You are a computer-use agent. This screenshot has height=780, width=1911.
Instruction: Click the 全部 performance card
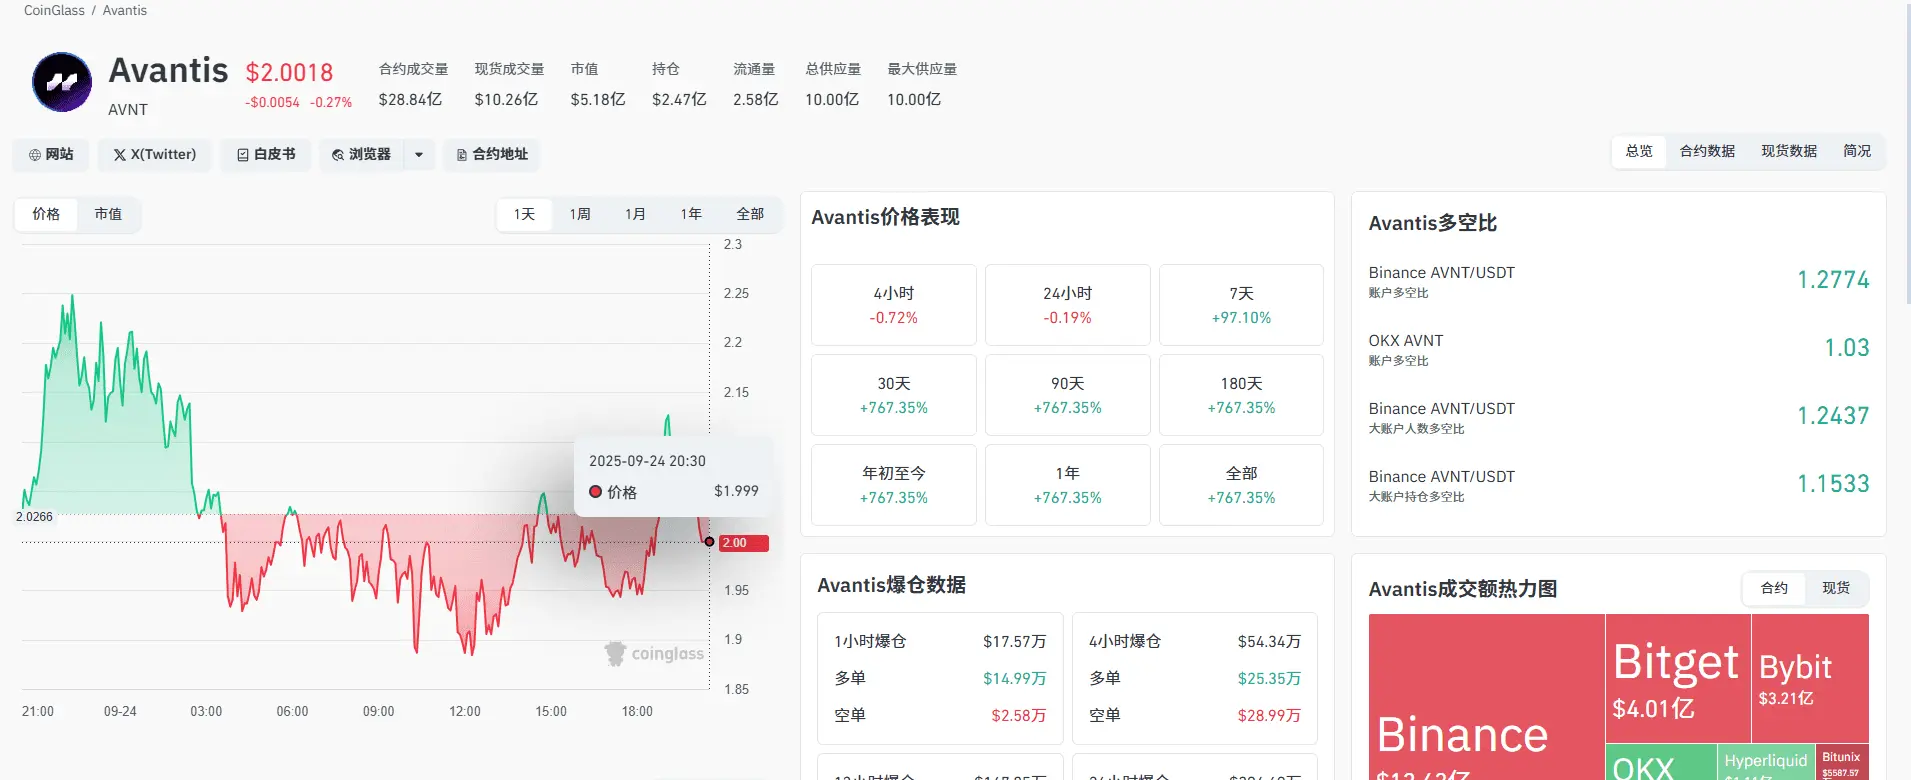point(1241,485)
